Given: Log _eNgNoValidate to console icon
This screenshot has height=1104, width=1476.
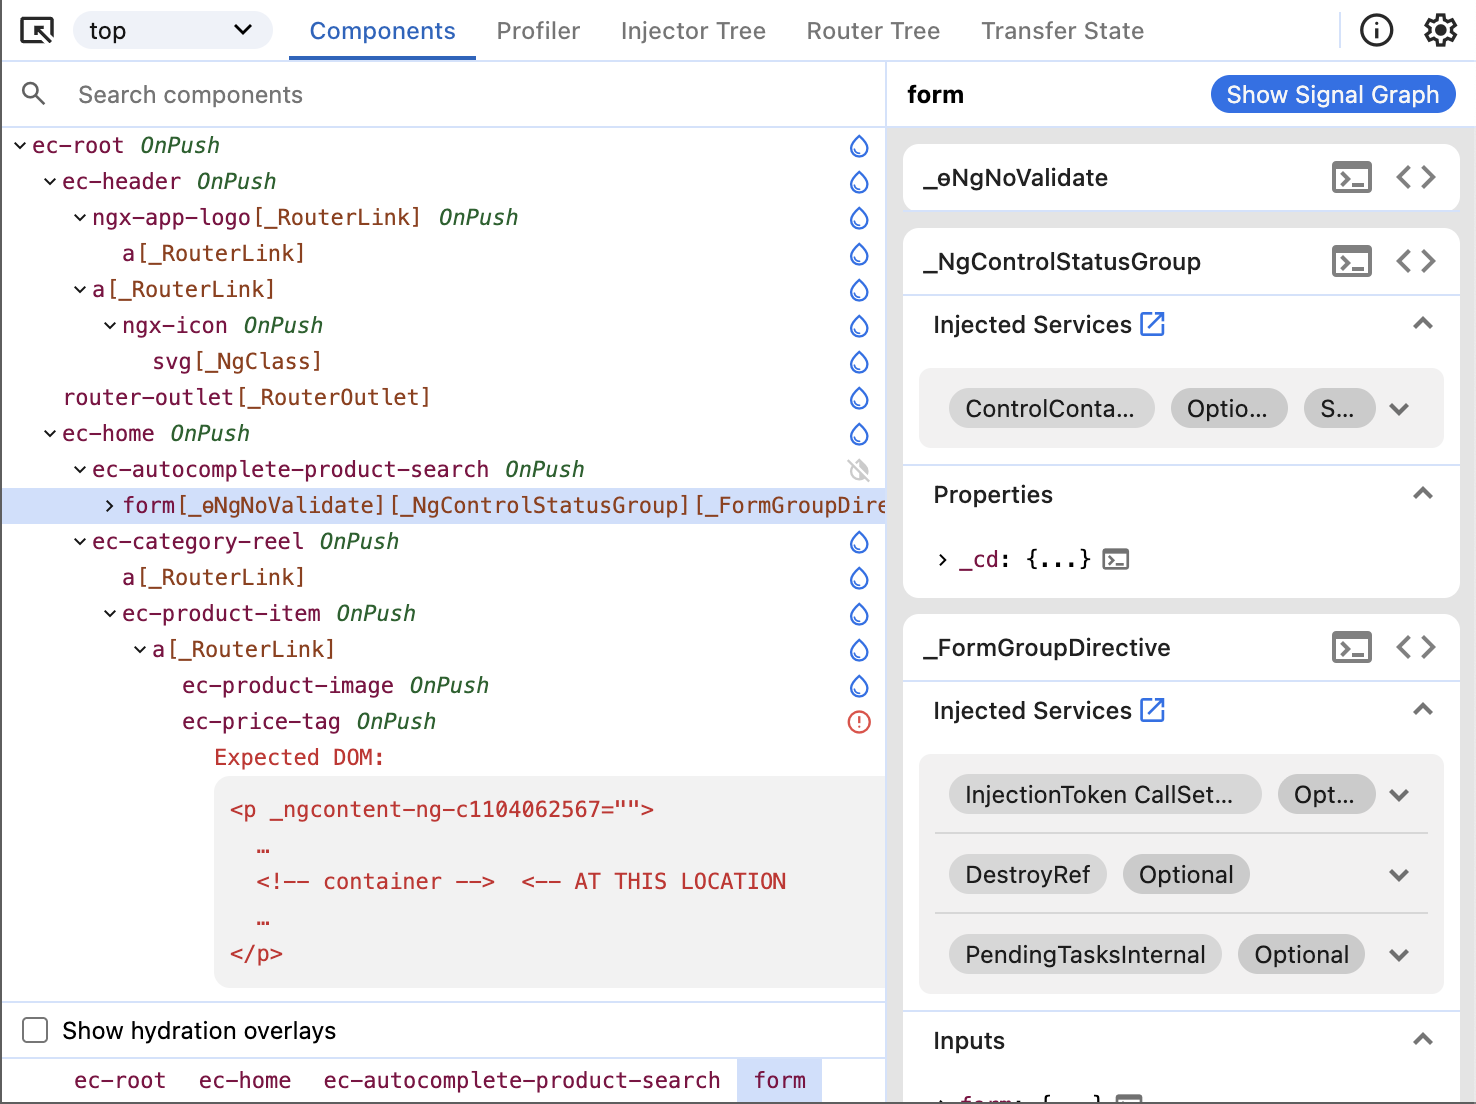Looking at the screenshot, I should 1351,178.
